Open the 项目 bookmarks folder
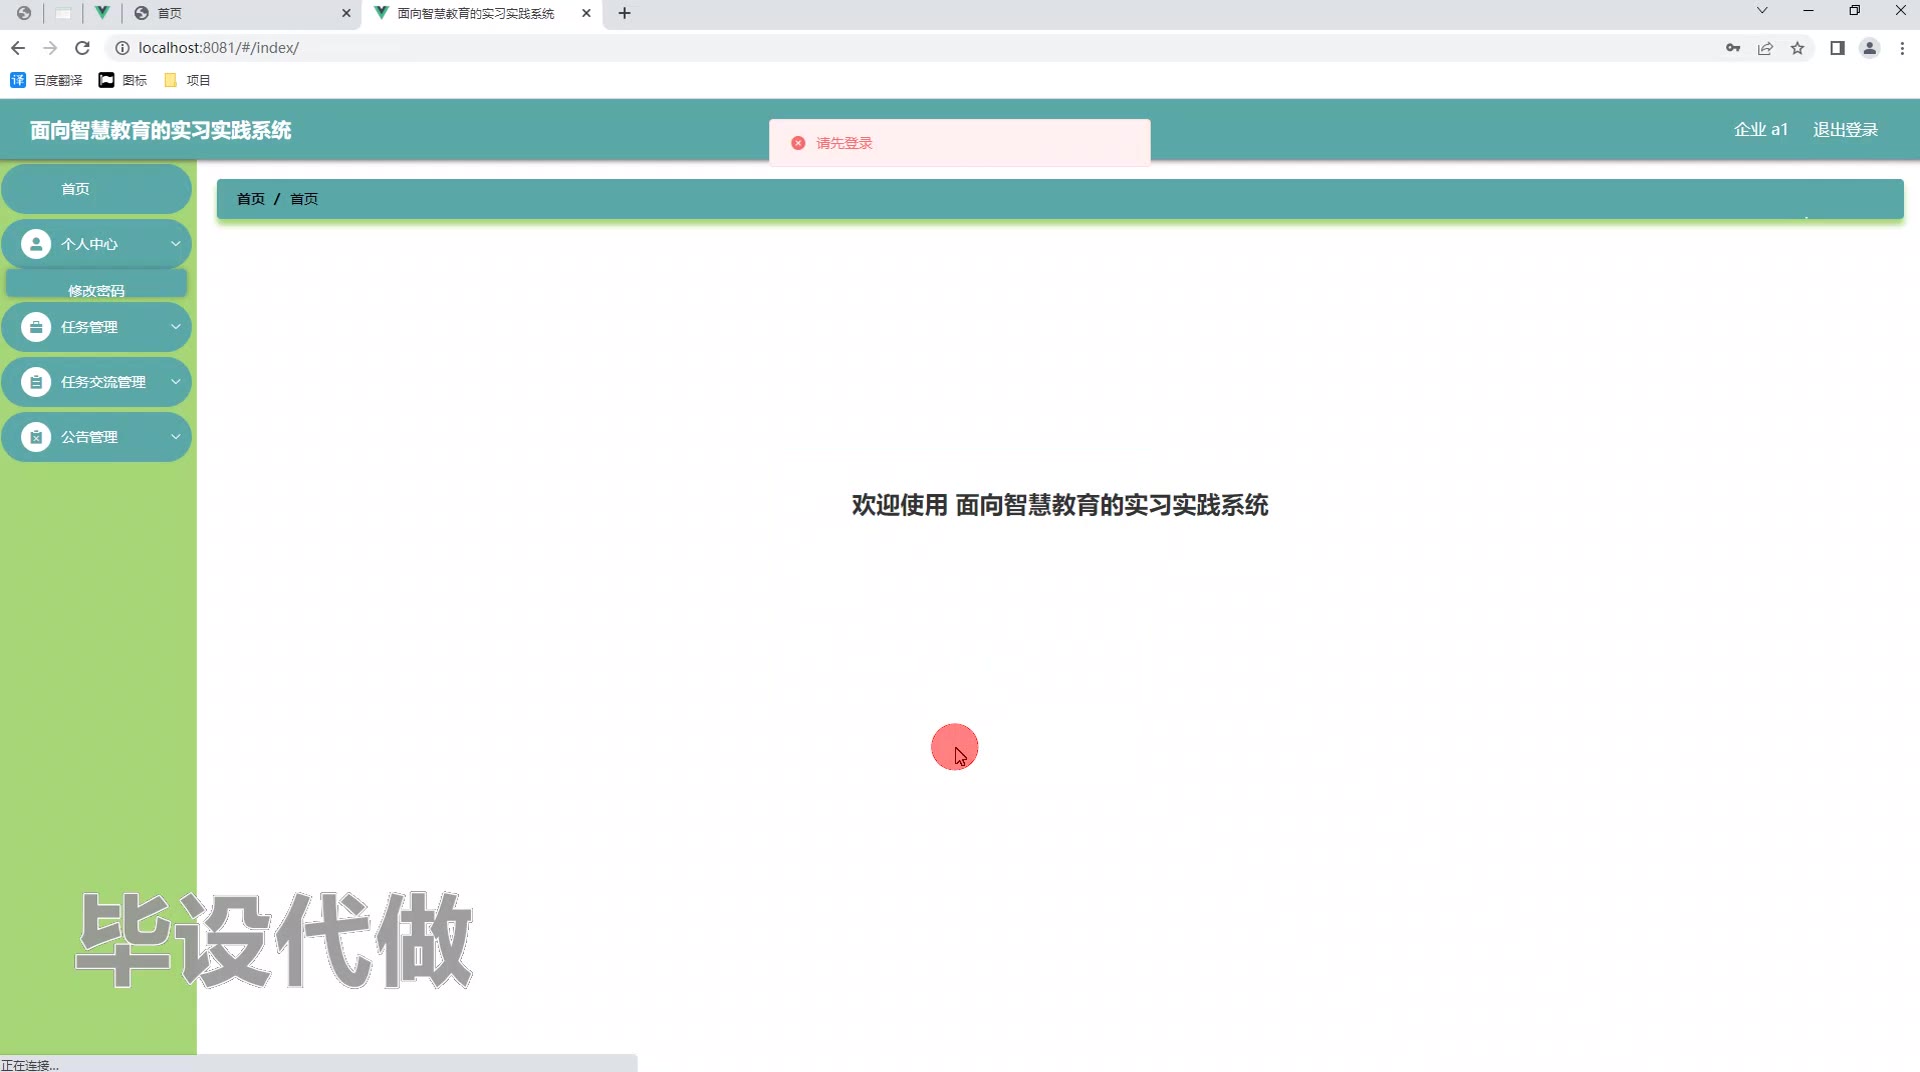Screen dimensions: 1920x1072 [x=187, y=80]
